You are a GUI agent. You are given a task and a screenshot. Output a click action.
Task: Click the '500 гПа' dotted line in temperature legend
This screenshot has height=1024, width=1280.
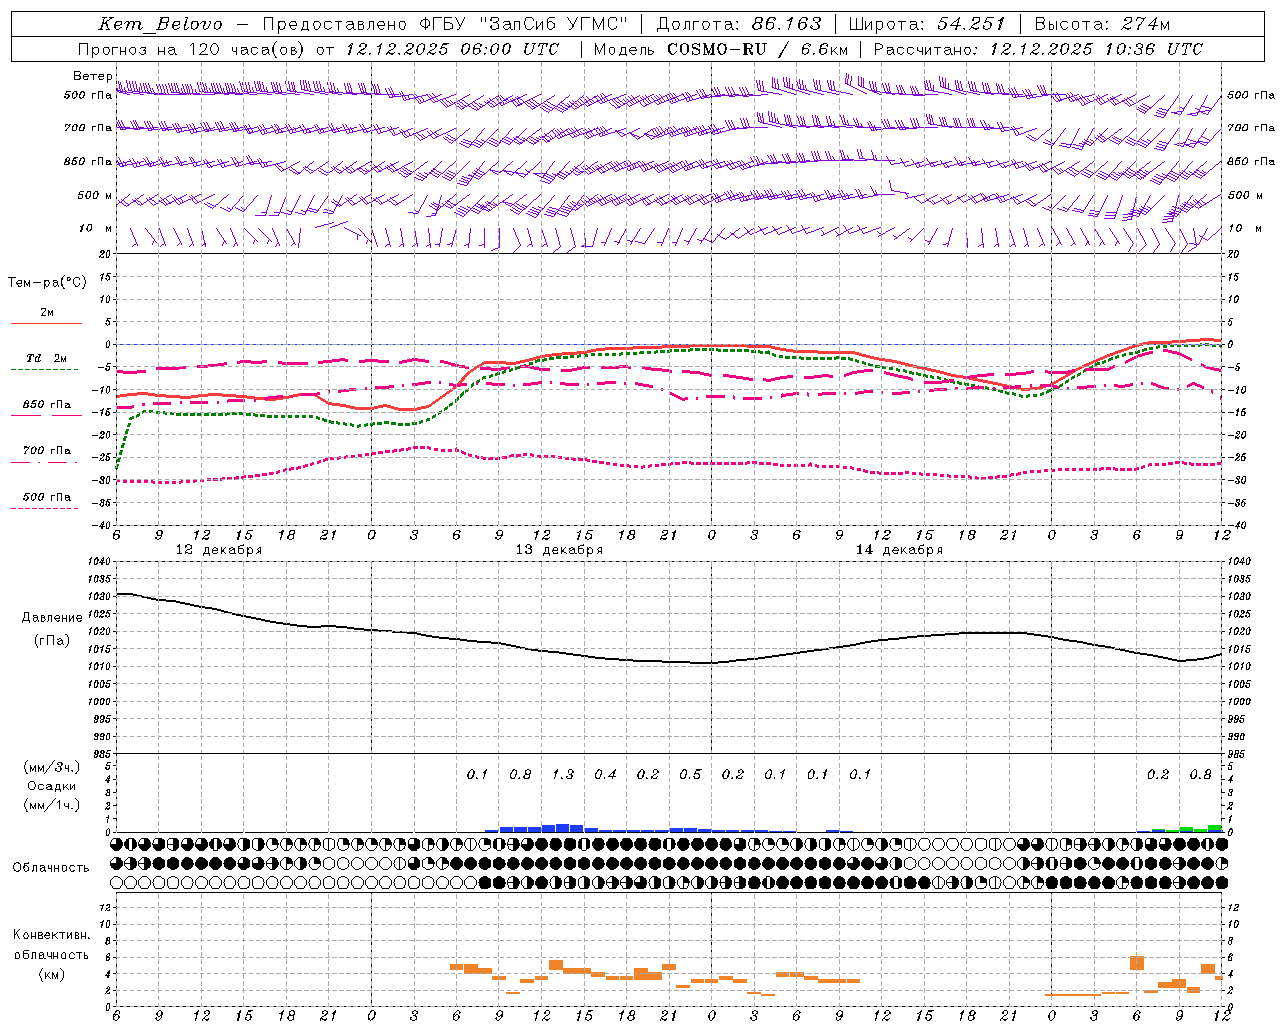(x=44, y=508)
